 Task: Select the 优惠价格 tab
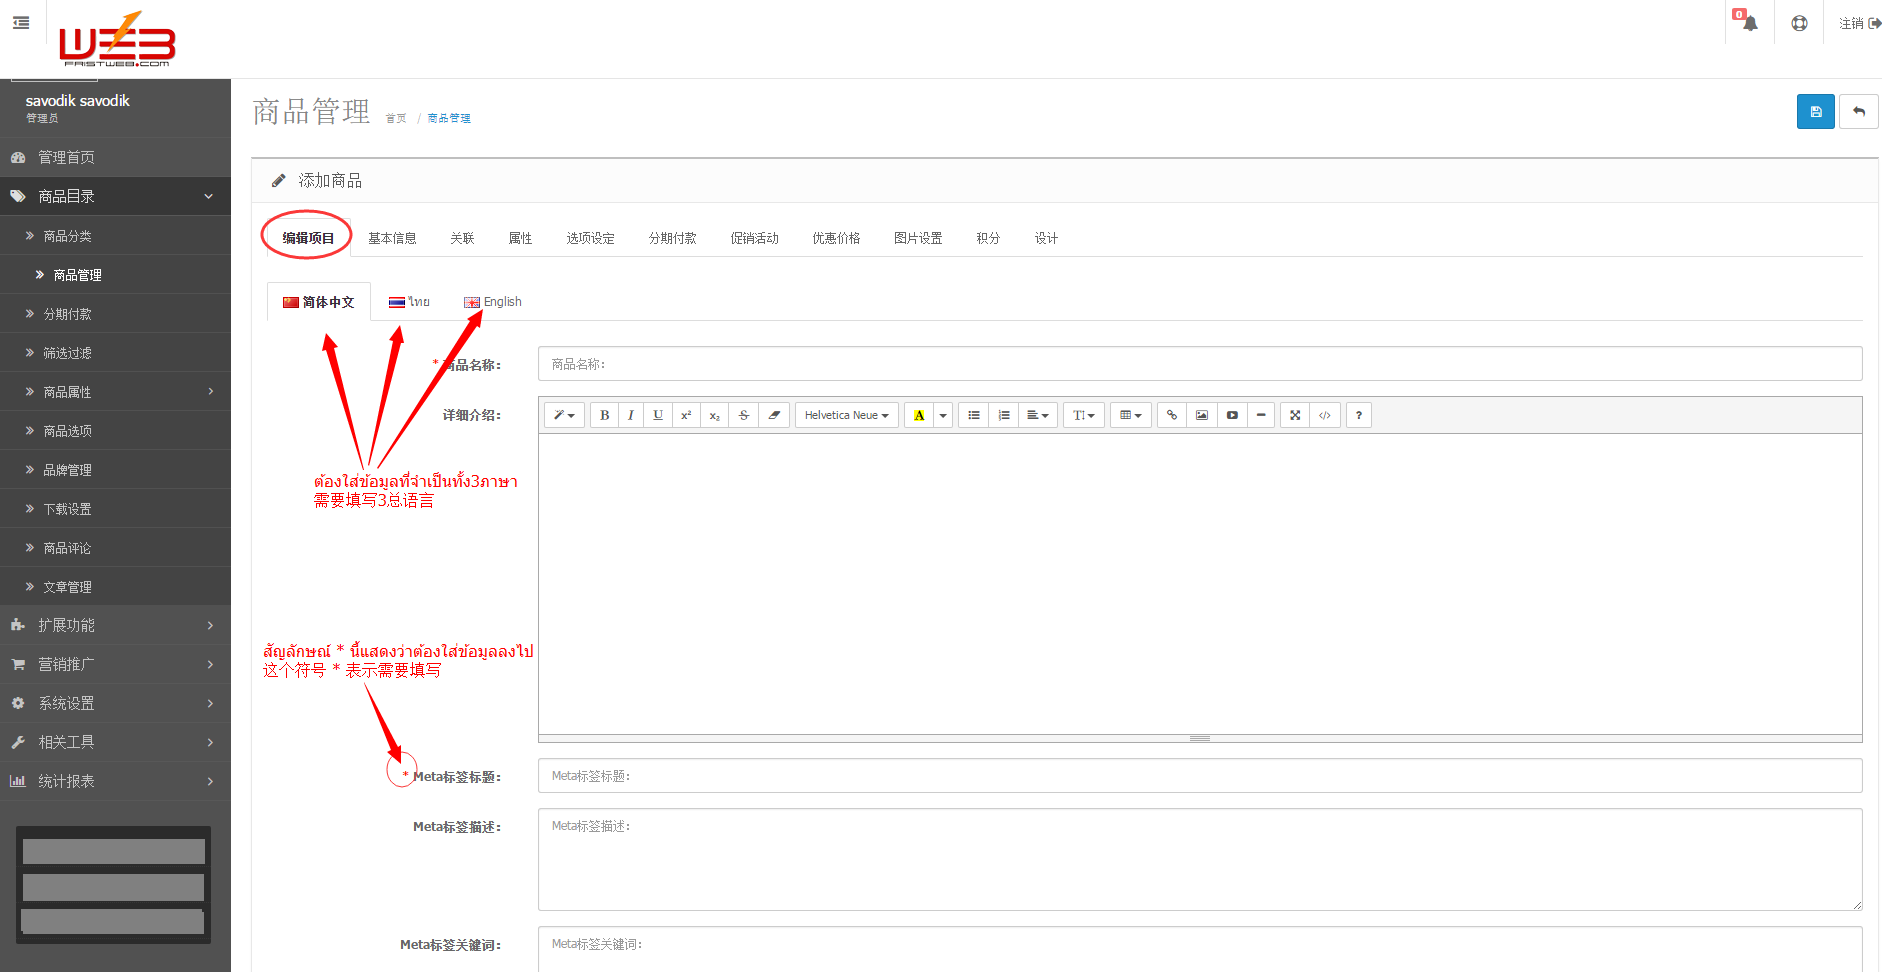click(x=837, y=238)
